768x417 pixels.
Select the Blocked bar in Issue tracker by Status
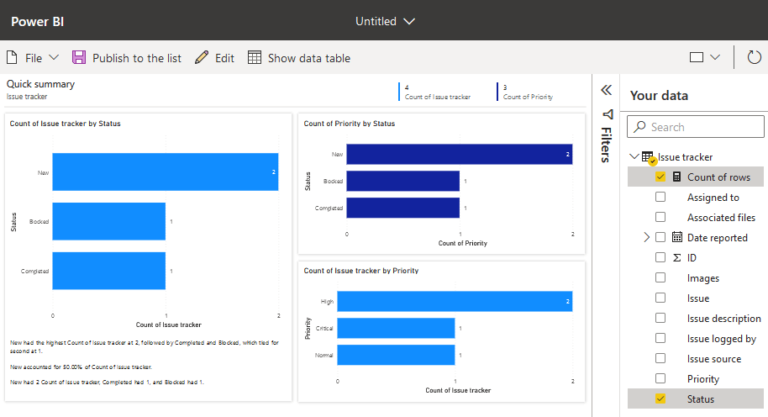coord(109,221)
